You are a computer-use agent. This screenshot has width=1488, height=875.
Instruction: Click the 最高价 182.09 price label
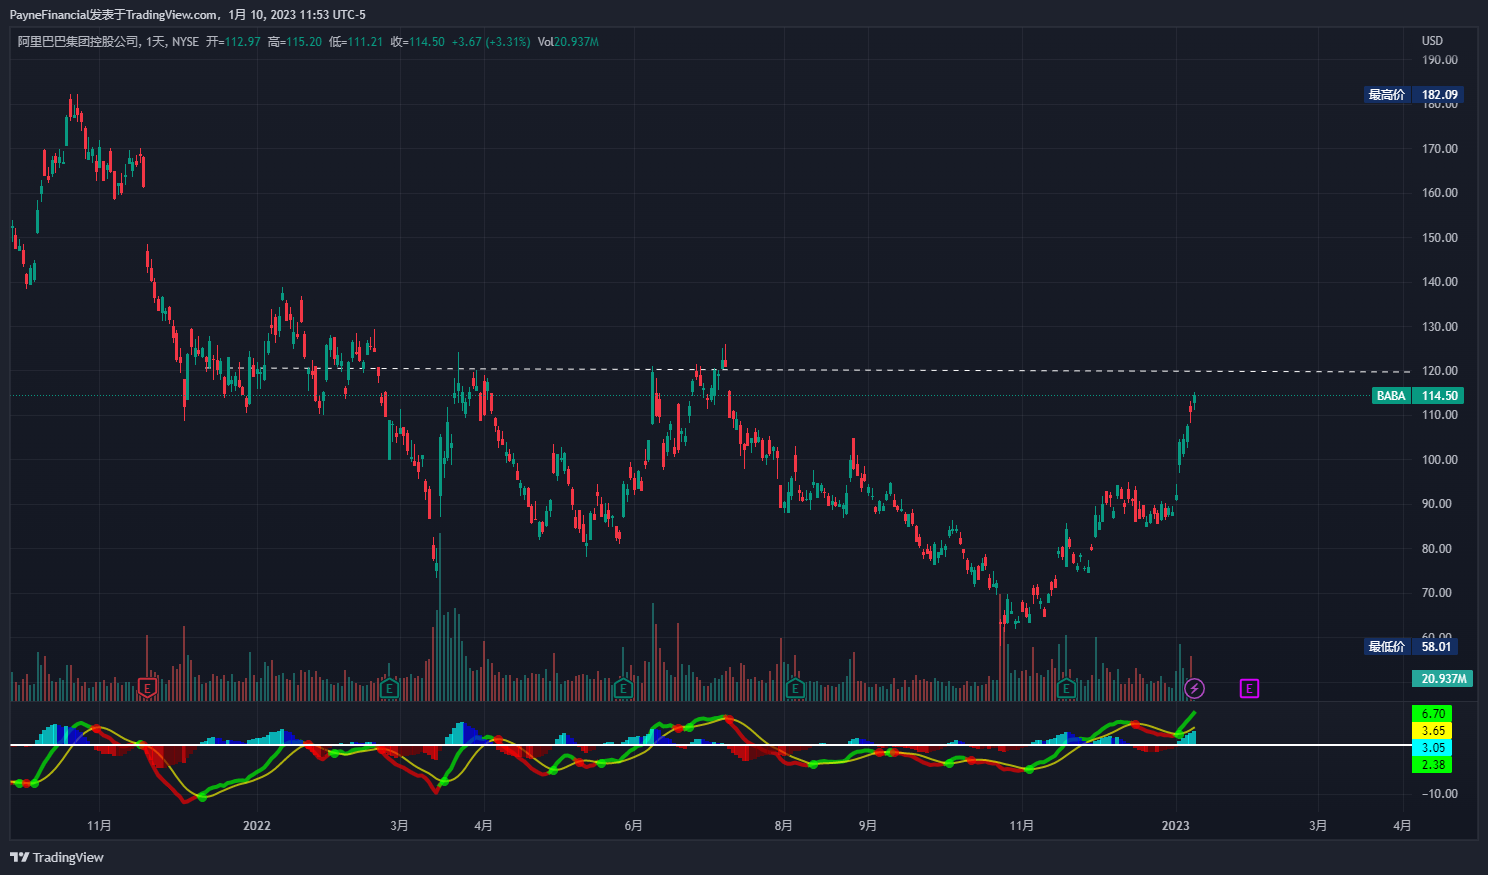coord(1414,95)
